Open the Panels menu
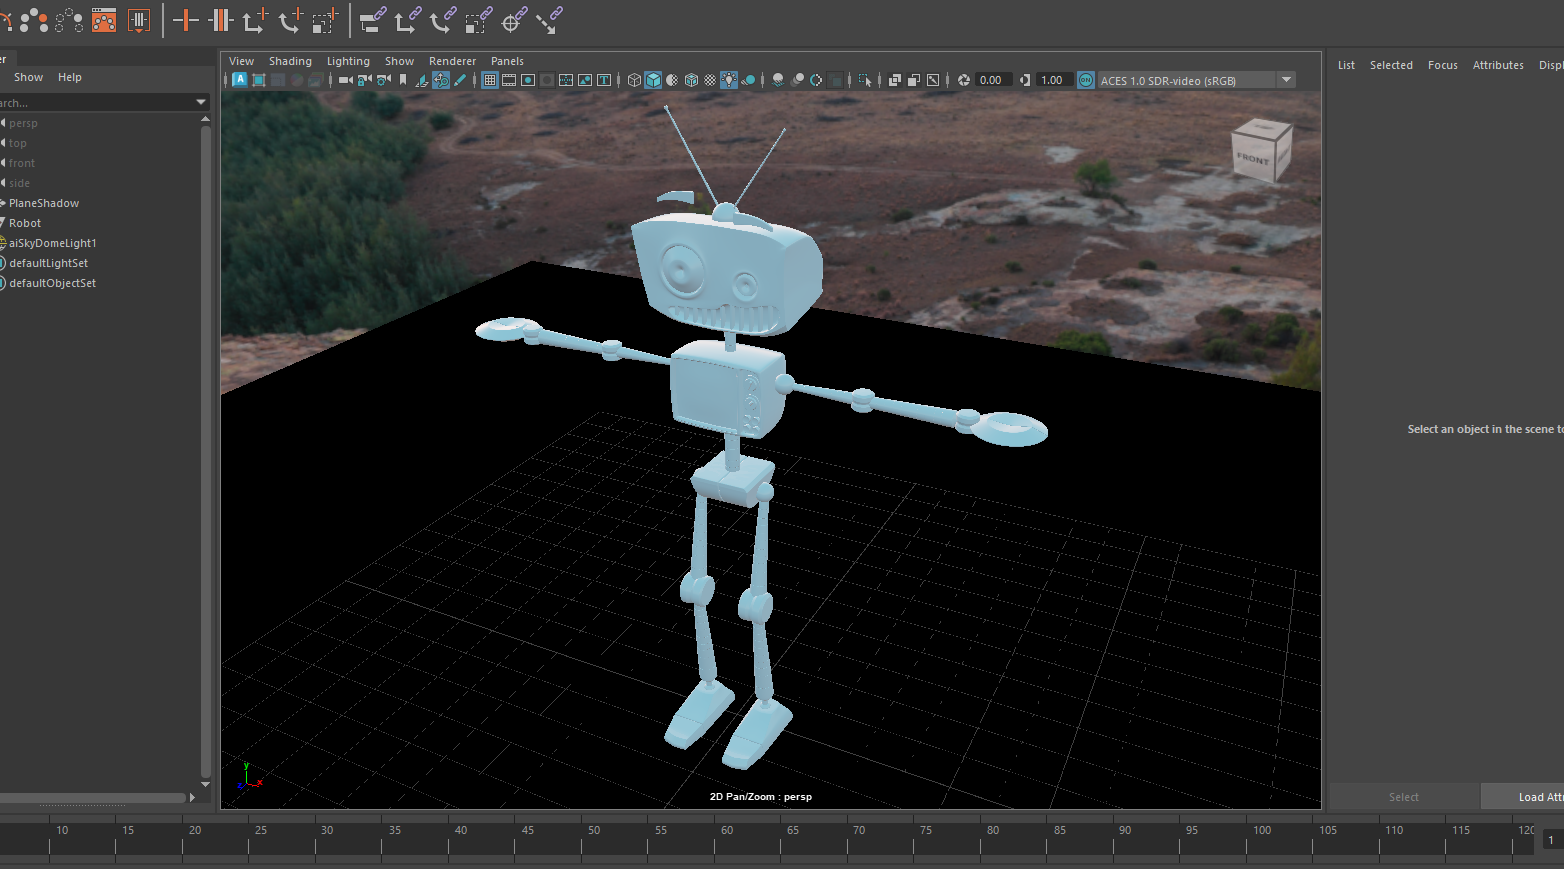Viewport: 1564px width, 869px height. click(x=507, y=61)
